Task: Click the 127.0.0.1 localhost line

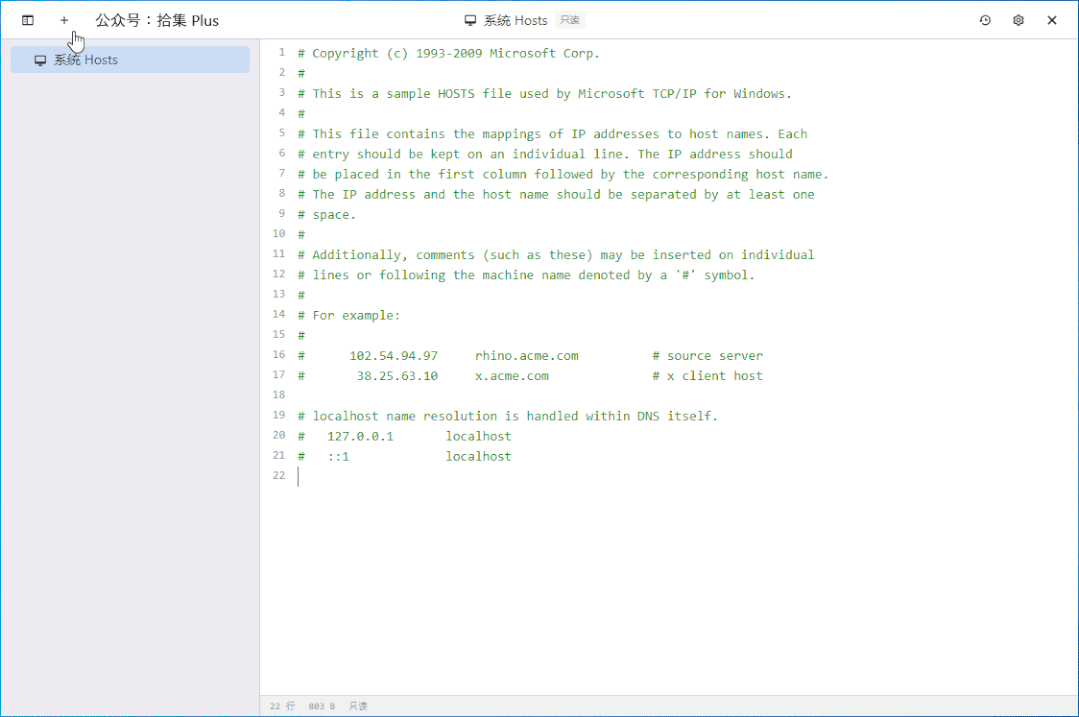Action: click(405, 436)
